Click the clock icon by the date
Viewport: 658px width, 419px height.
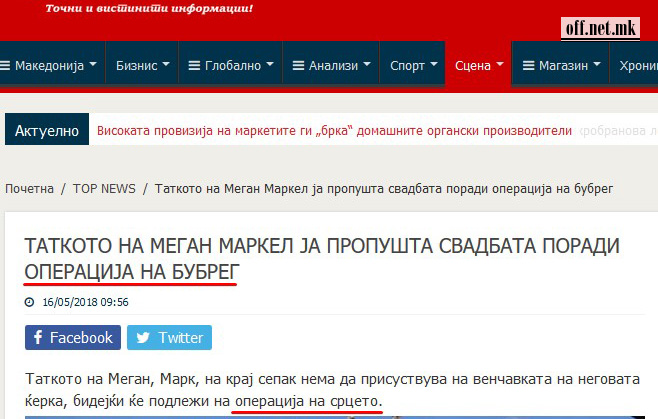click(29, 302)
